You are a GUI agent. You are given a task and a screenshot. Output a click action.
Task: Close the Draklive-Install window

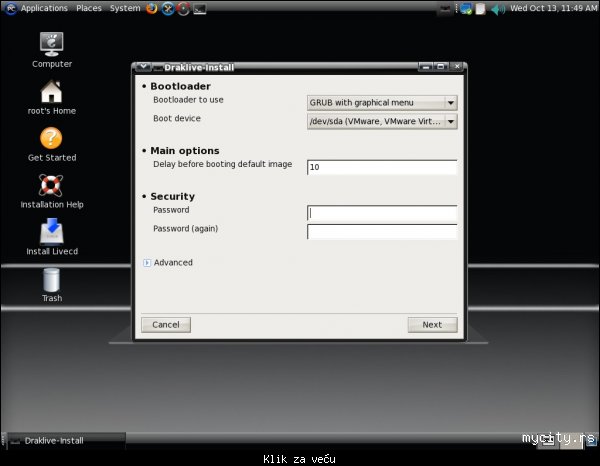pos(457,67)
